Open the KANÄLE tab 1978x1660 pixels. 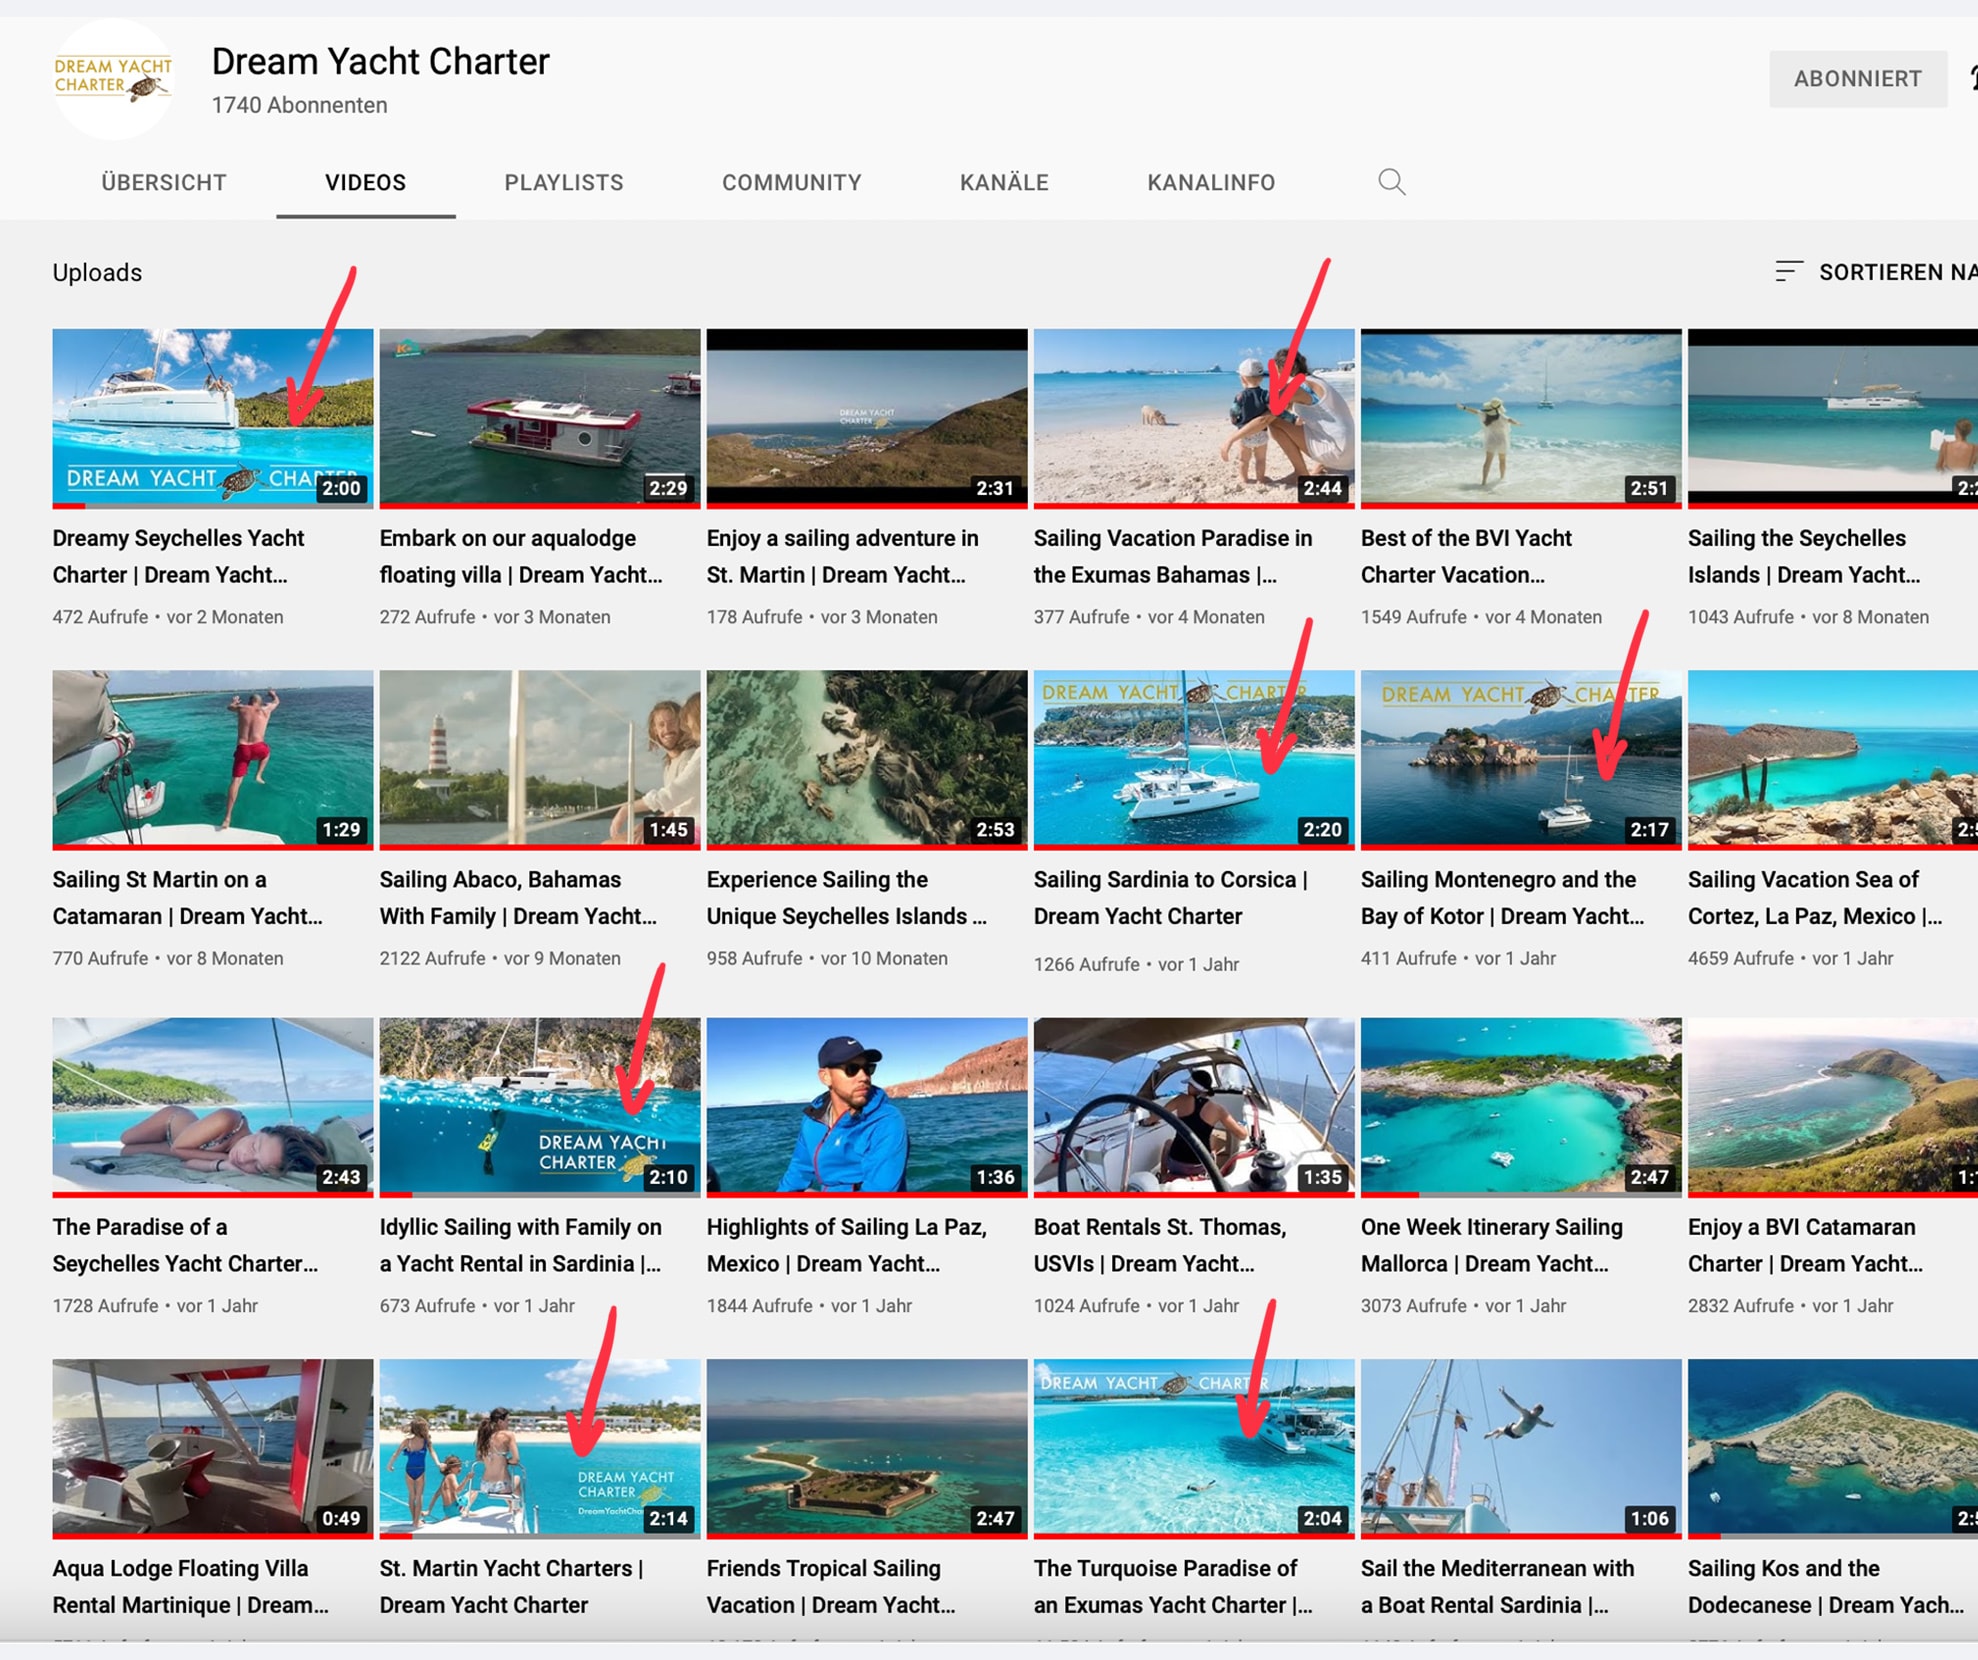1004,183
